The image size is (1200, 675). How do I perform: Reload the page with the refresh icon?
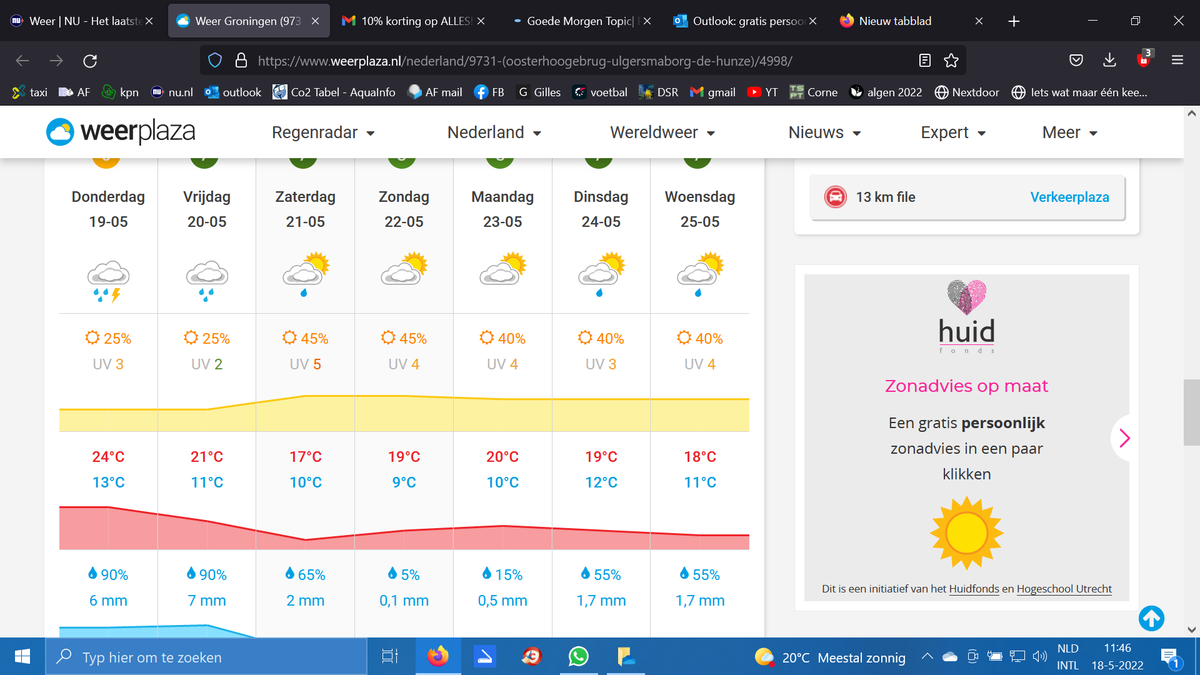coord(90,61)
